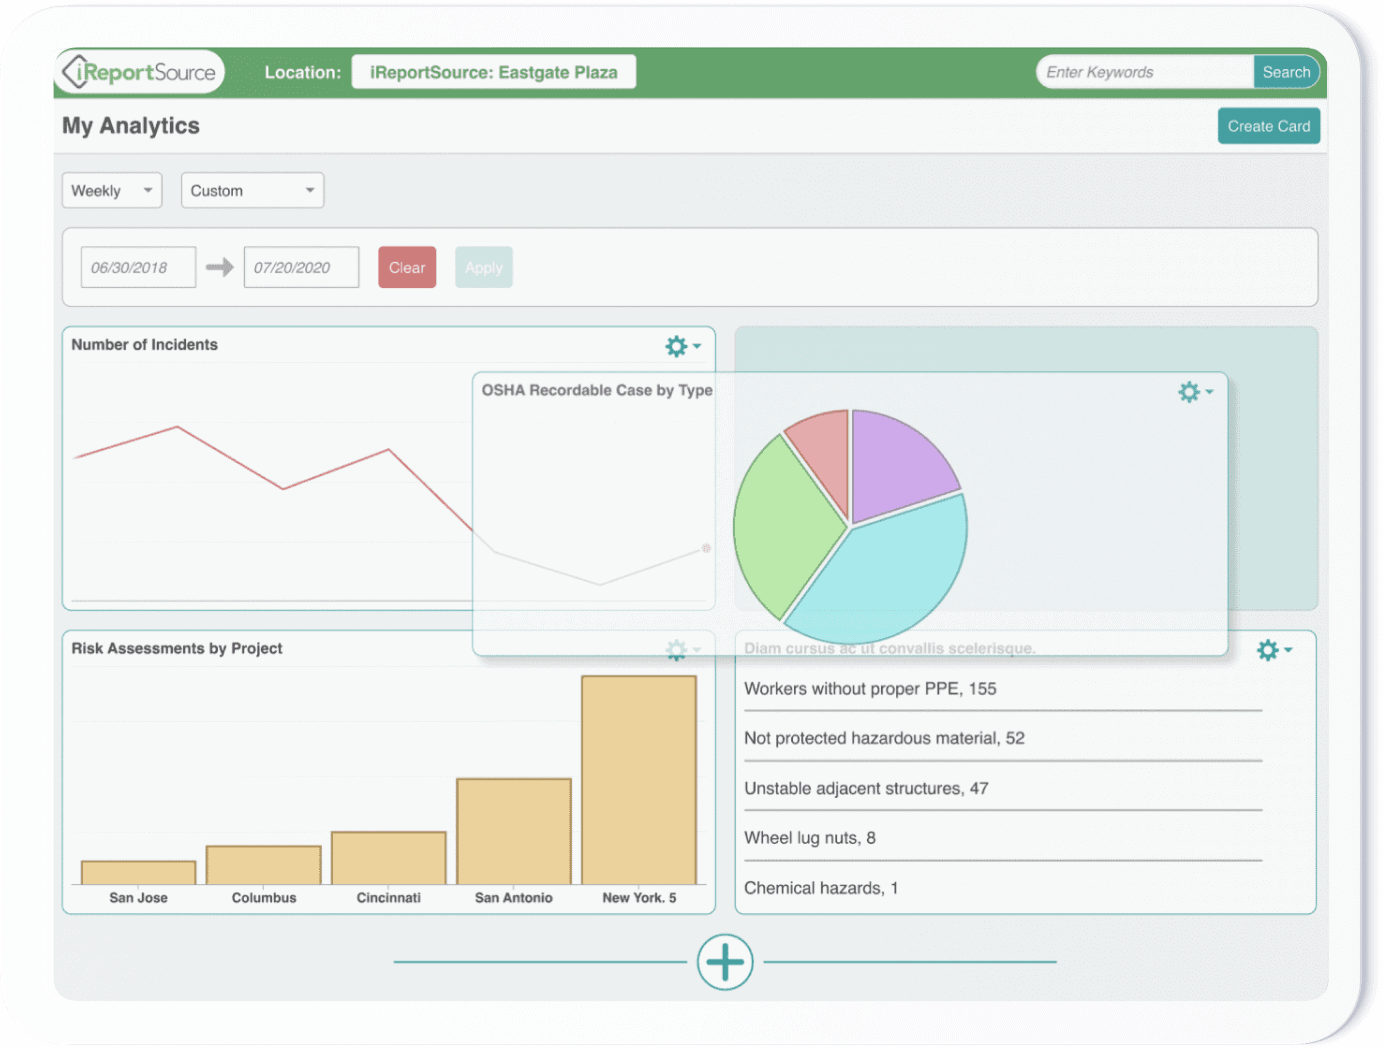Select the row Unstable adjacent structures, 47
Screen dimensions: 1384x1048
point(1003,788)
